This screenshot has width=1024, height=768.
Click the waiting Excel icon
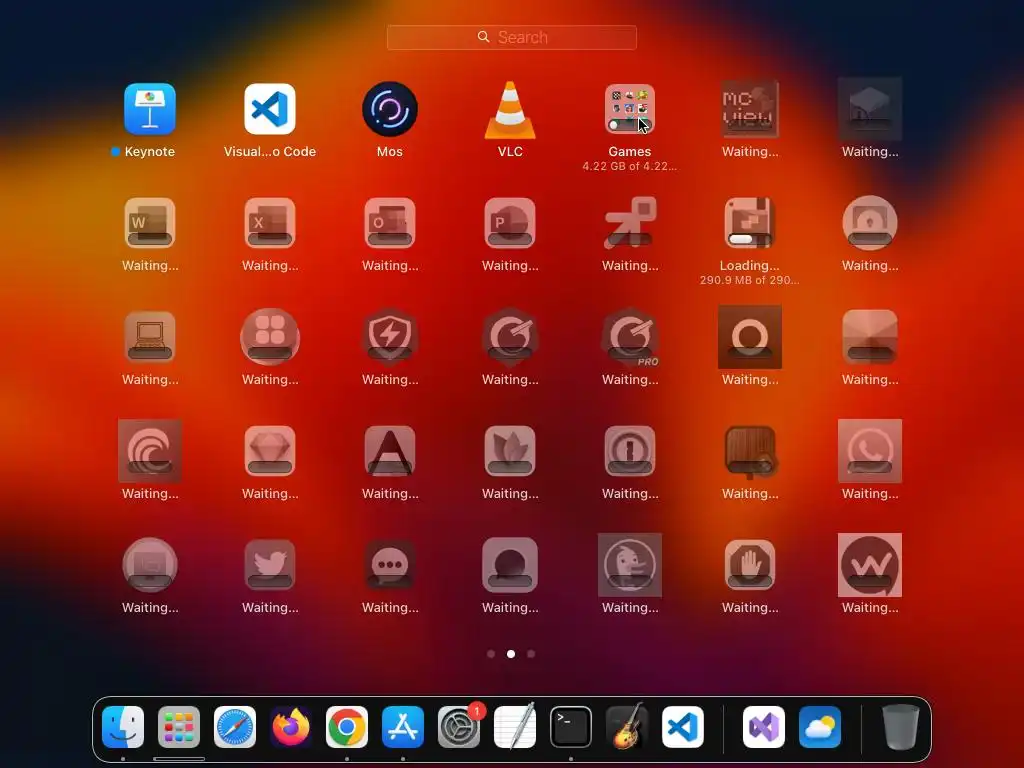coord(270,223)
